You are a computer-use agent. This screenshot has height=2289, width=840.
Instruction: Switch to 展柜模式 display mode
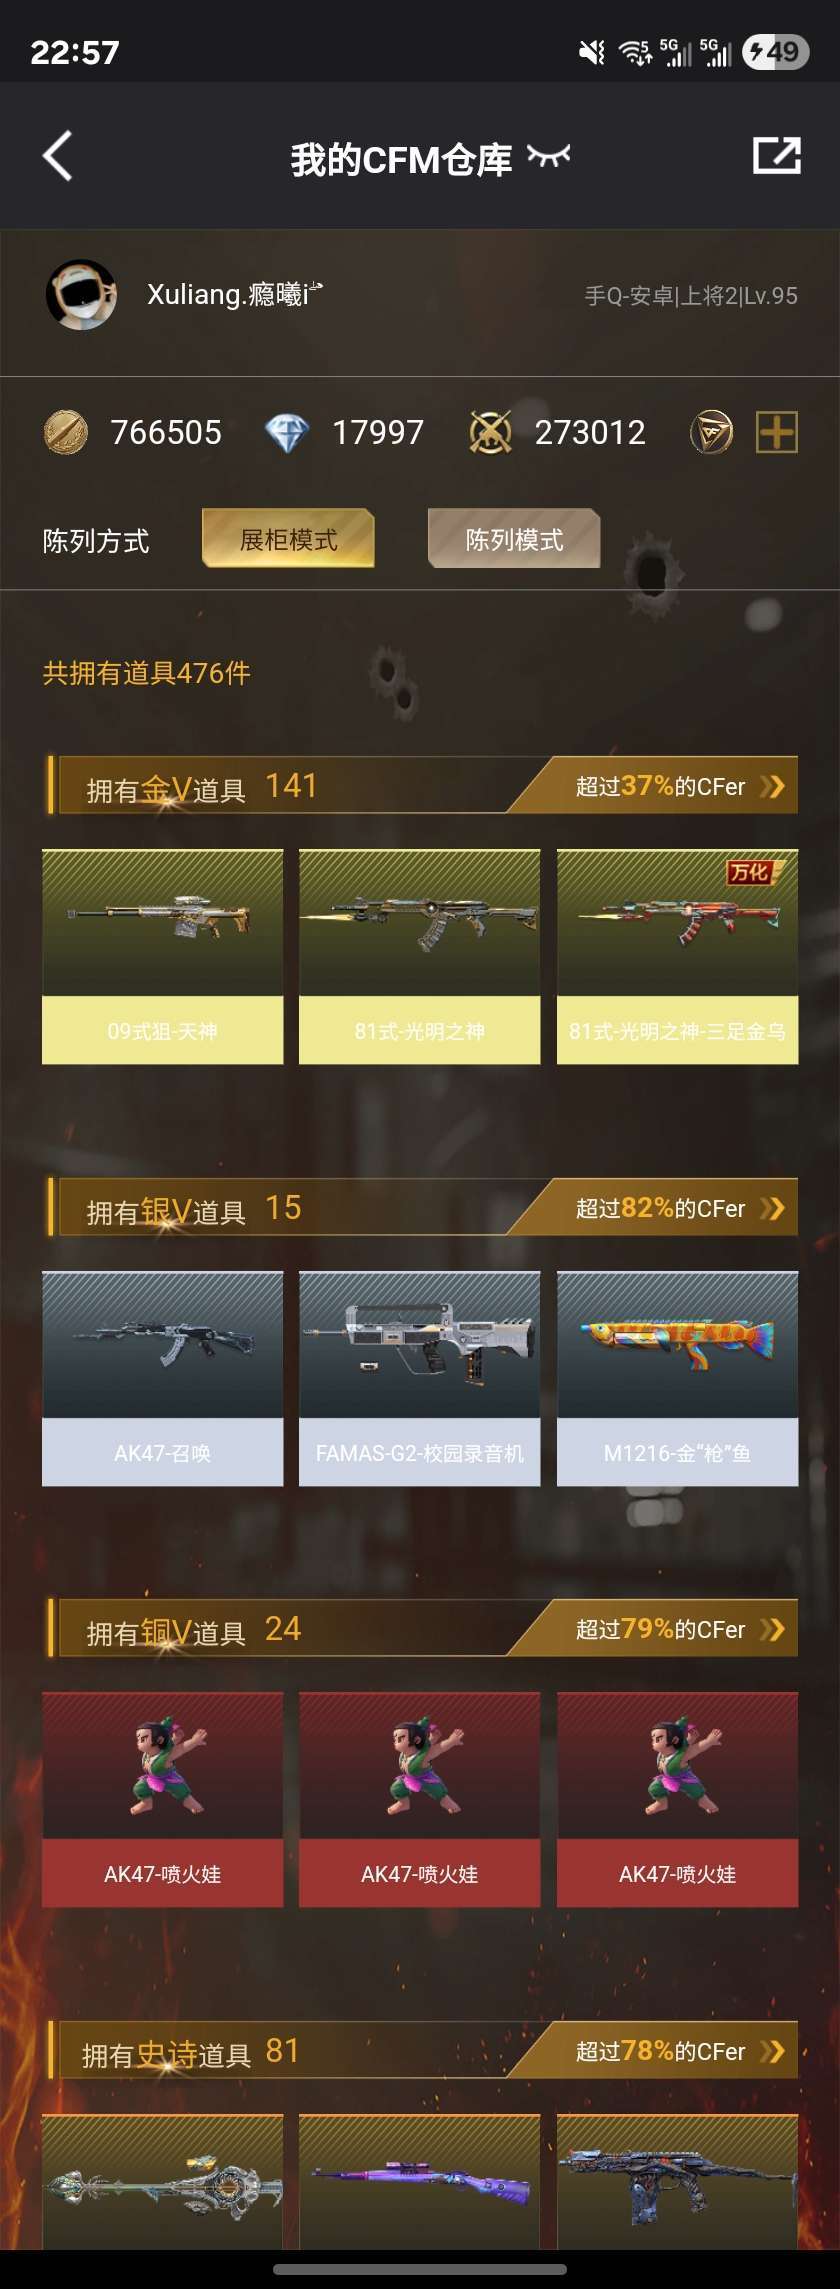point(288,539)
